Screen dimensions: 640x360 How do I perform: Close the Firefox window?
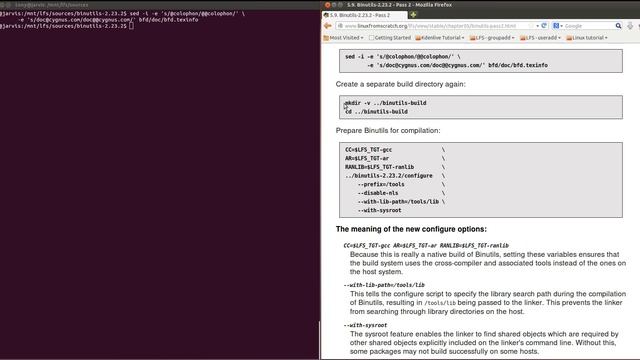tap(327, 5)
